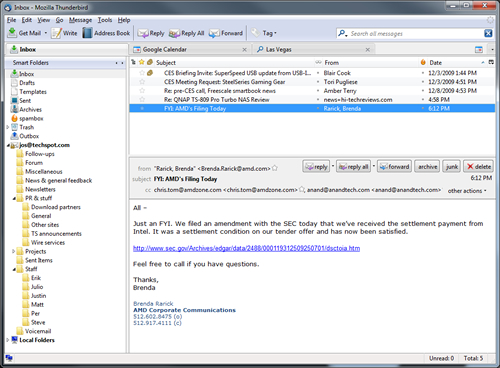Open the search magnifier options dropdown
The height and width of the screenshot is (368, 500).
pos(343,33)
